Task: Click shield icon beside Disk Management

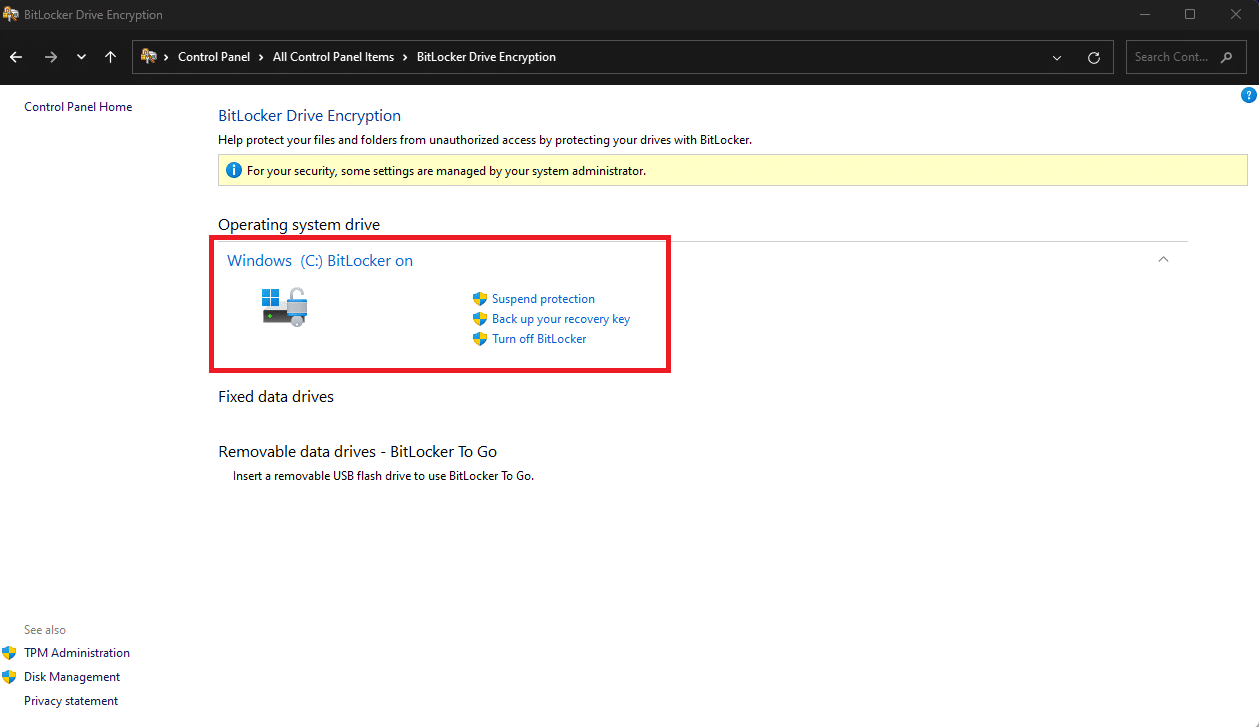Action: point(9,677)
